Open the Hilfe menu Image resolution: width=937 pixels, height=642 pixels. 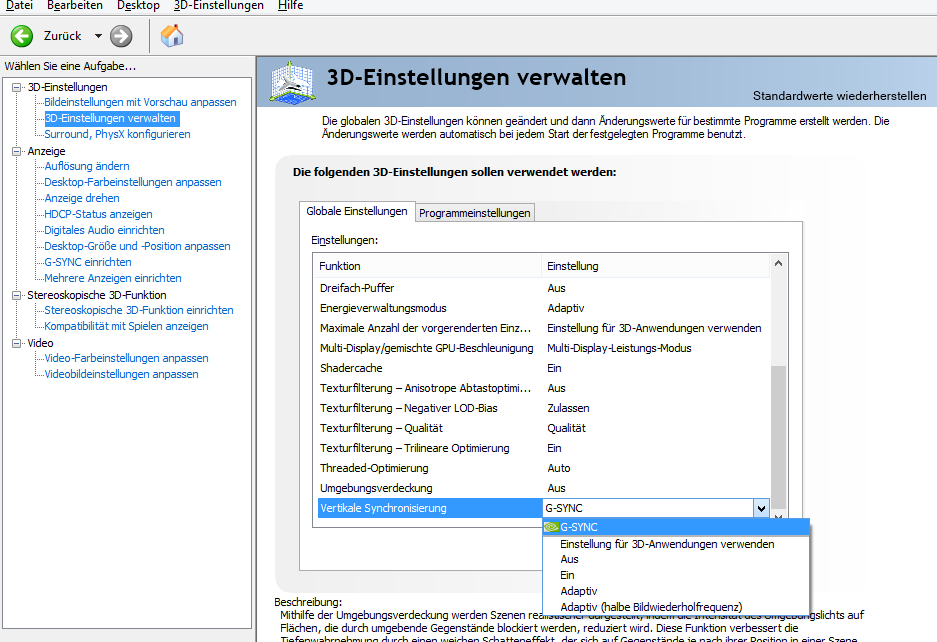[x=290, y=6]
